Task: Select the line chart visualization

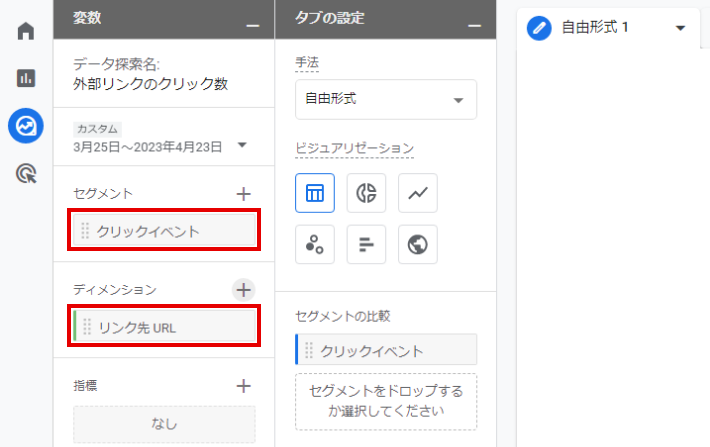Action: [x=417, y=193]
